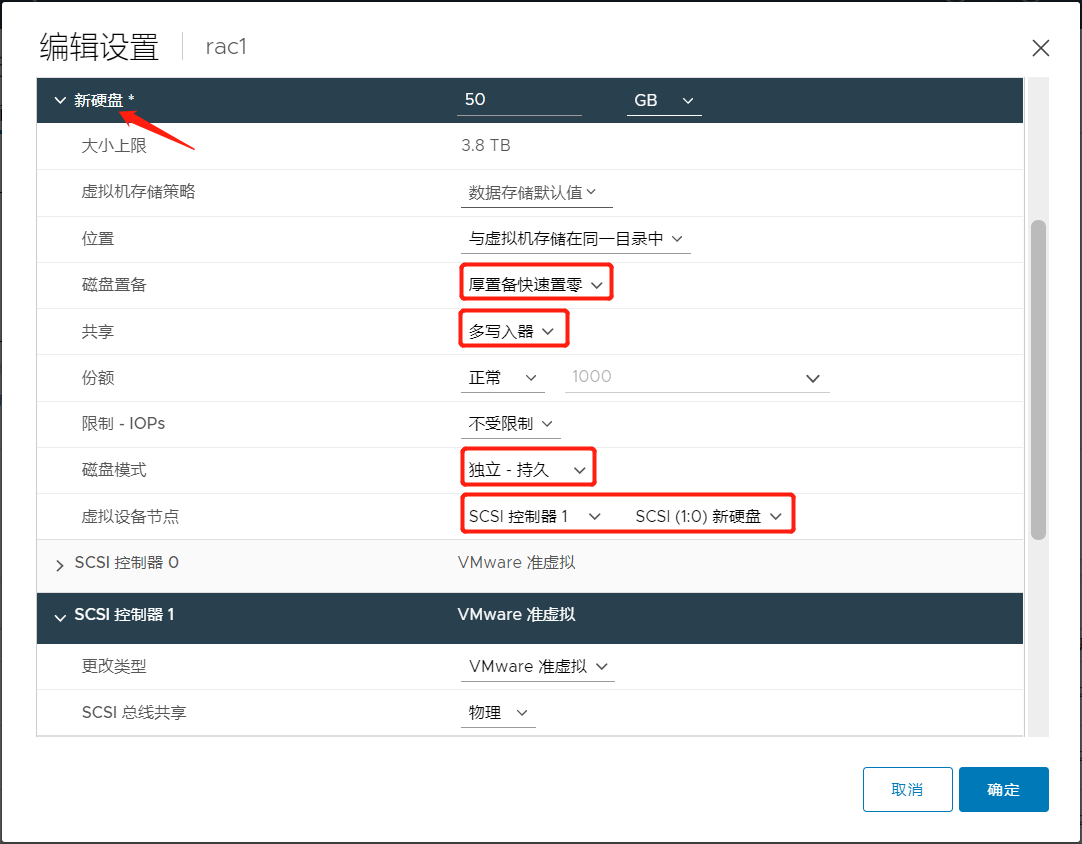Screen dimensions: 1082x844
Task: Open the 限制 - IOPs dropdown showing 不受限制
Action: pyautogui.click(x=510, y=423)
